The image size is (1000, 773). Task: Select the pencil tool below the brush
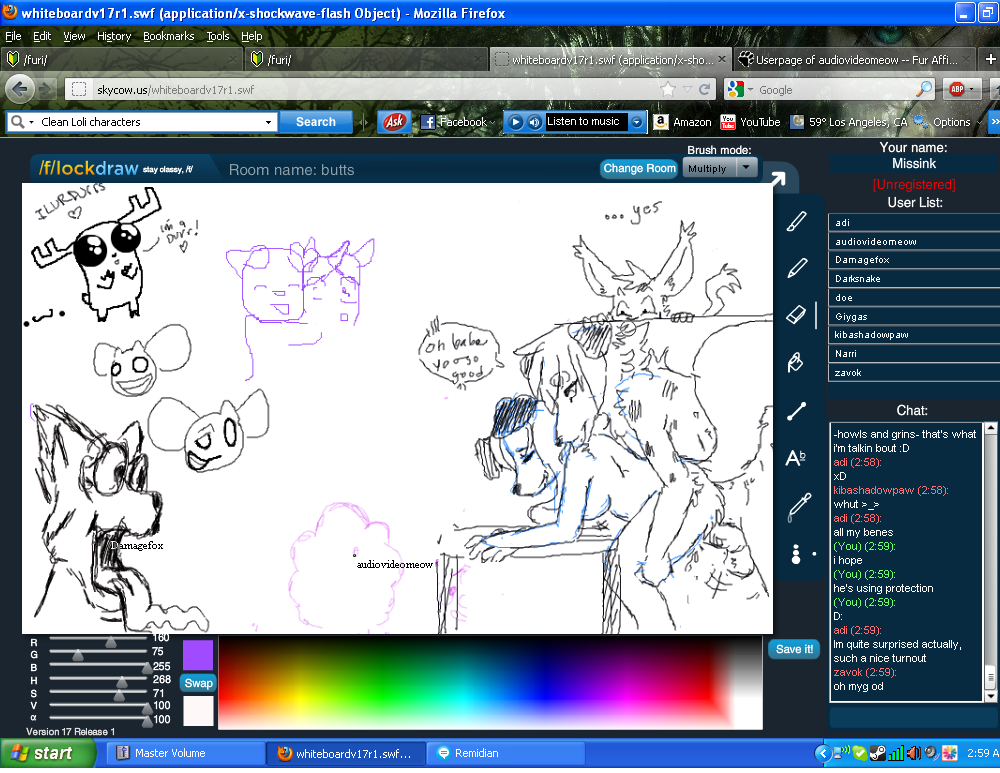pos(797,268)
